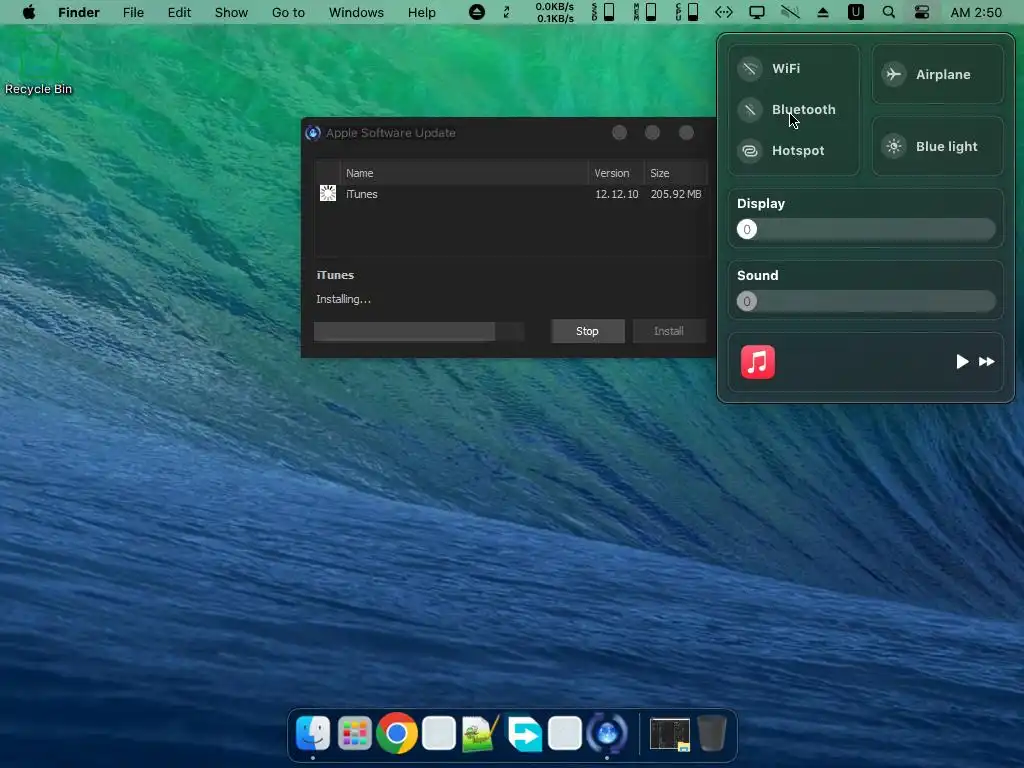
Task: Open the Finder menu
Action: click(78, 12)
